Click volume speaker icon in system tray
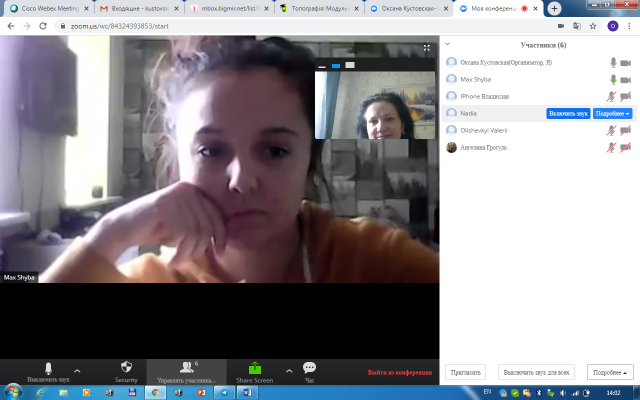 563,393
